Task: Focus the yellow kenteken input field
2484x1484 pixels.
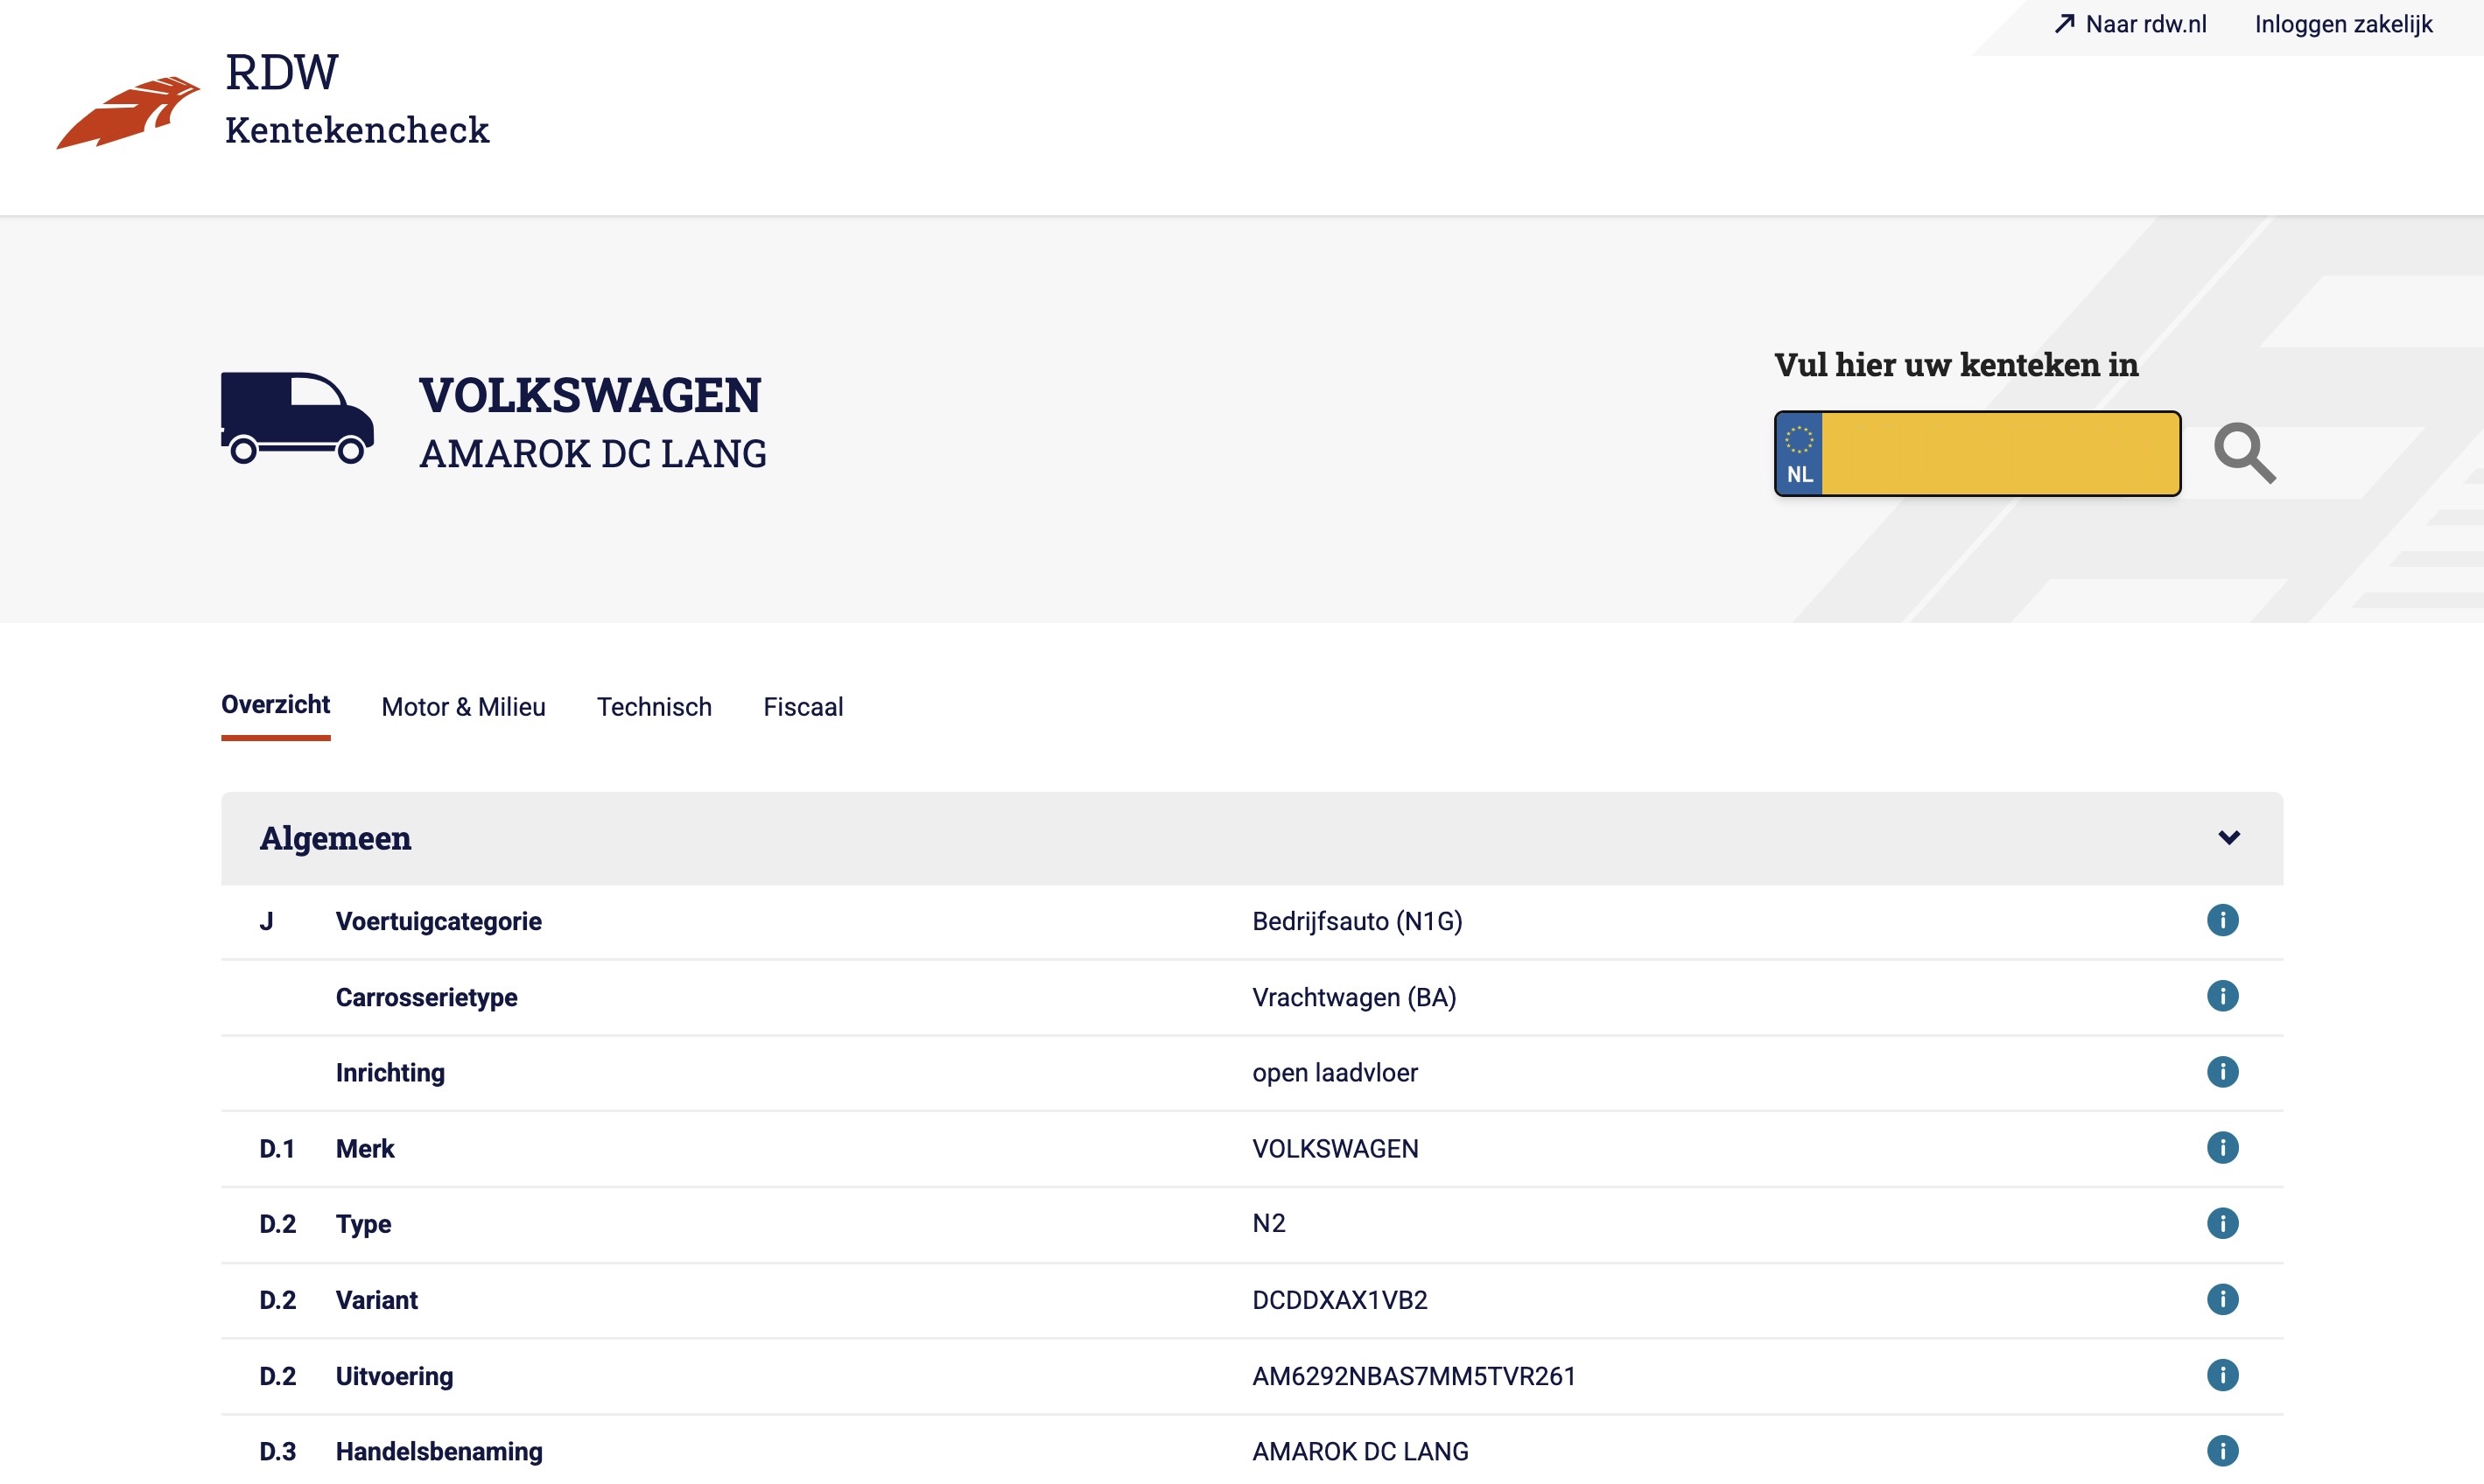Action: (2000, 453)
